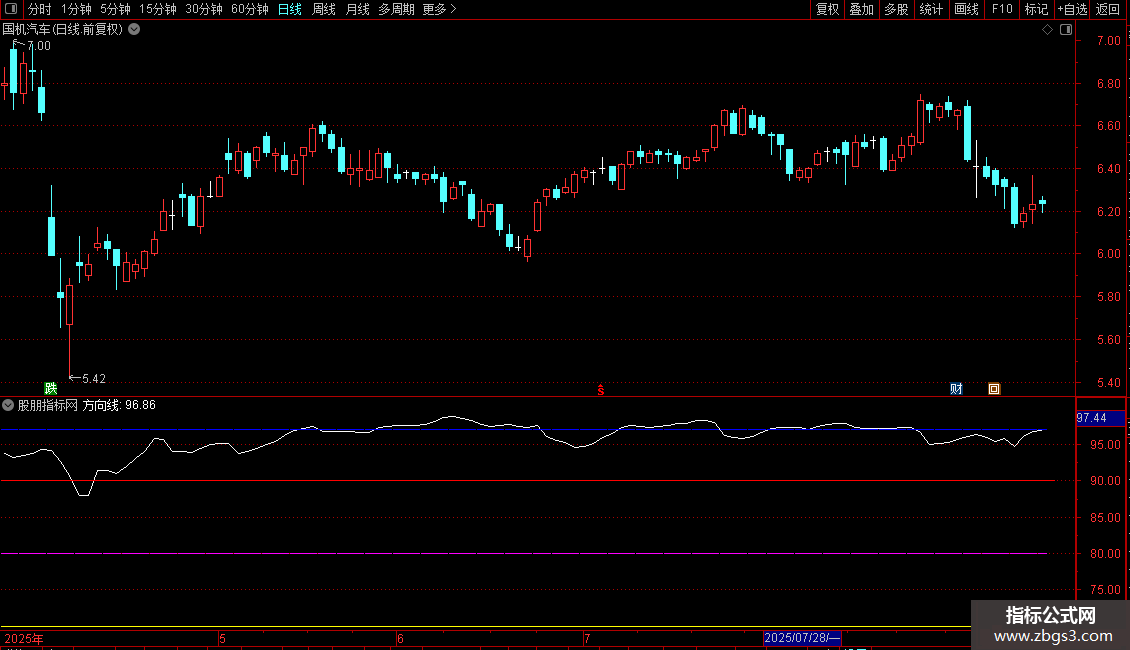
Task: Click the 国机汽车(日线.前复权) chart title
Action: click(x=63, y=30)
